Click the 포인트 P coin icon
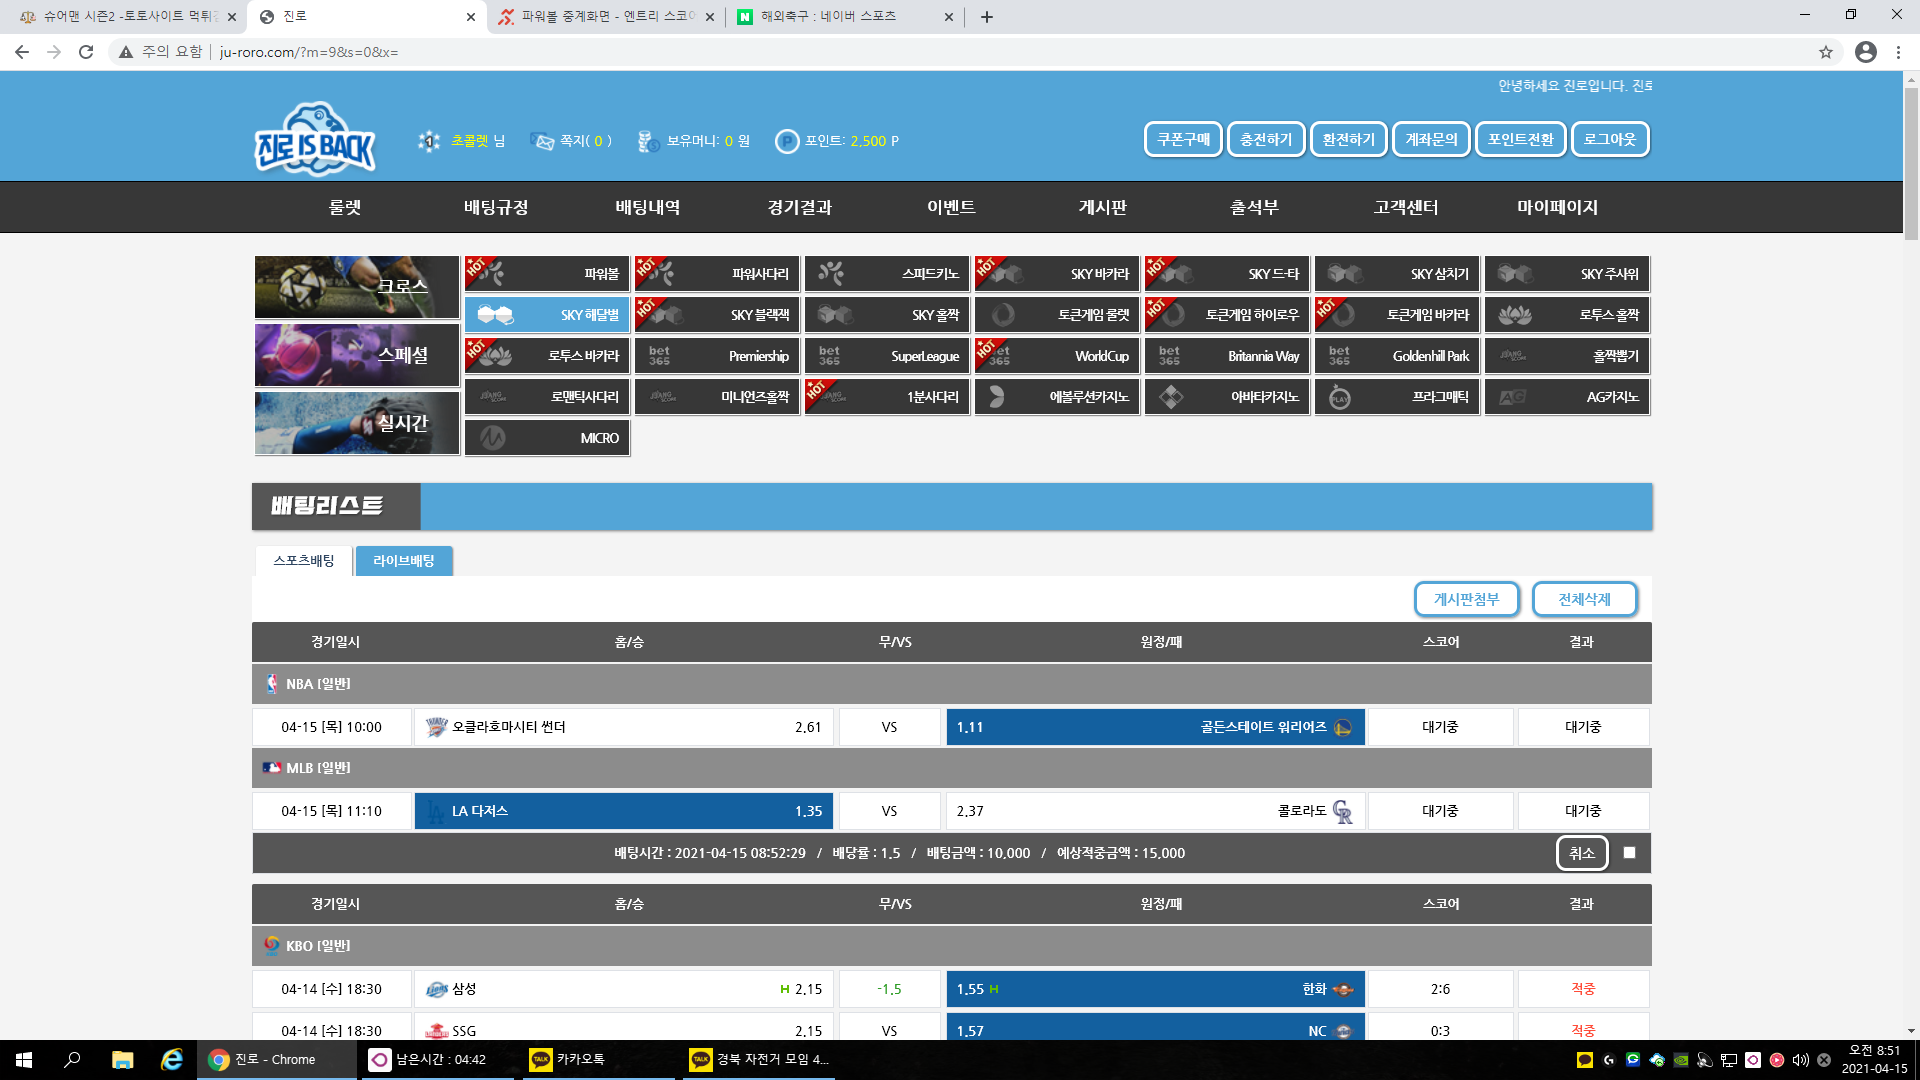Viewport: 1920px width, 1080px height. point(787,141)
